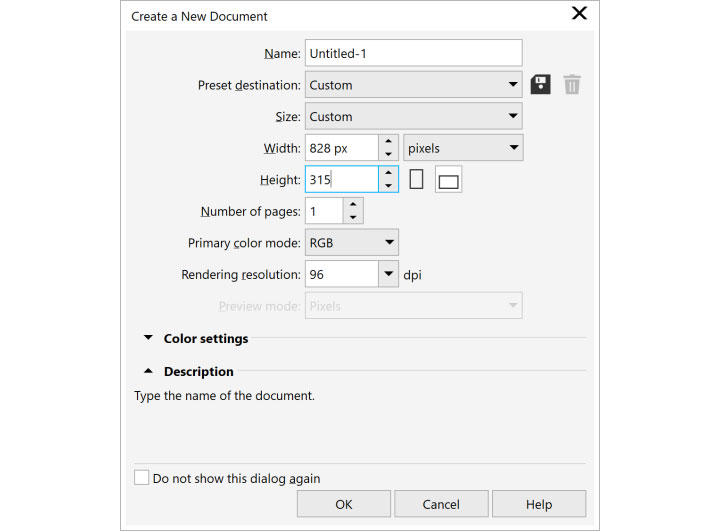Screen dimensions: 720x531
Task: Decrease number of pages with down arrow
Action: tap(352, 218)
